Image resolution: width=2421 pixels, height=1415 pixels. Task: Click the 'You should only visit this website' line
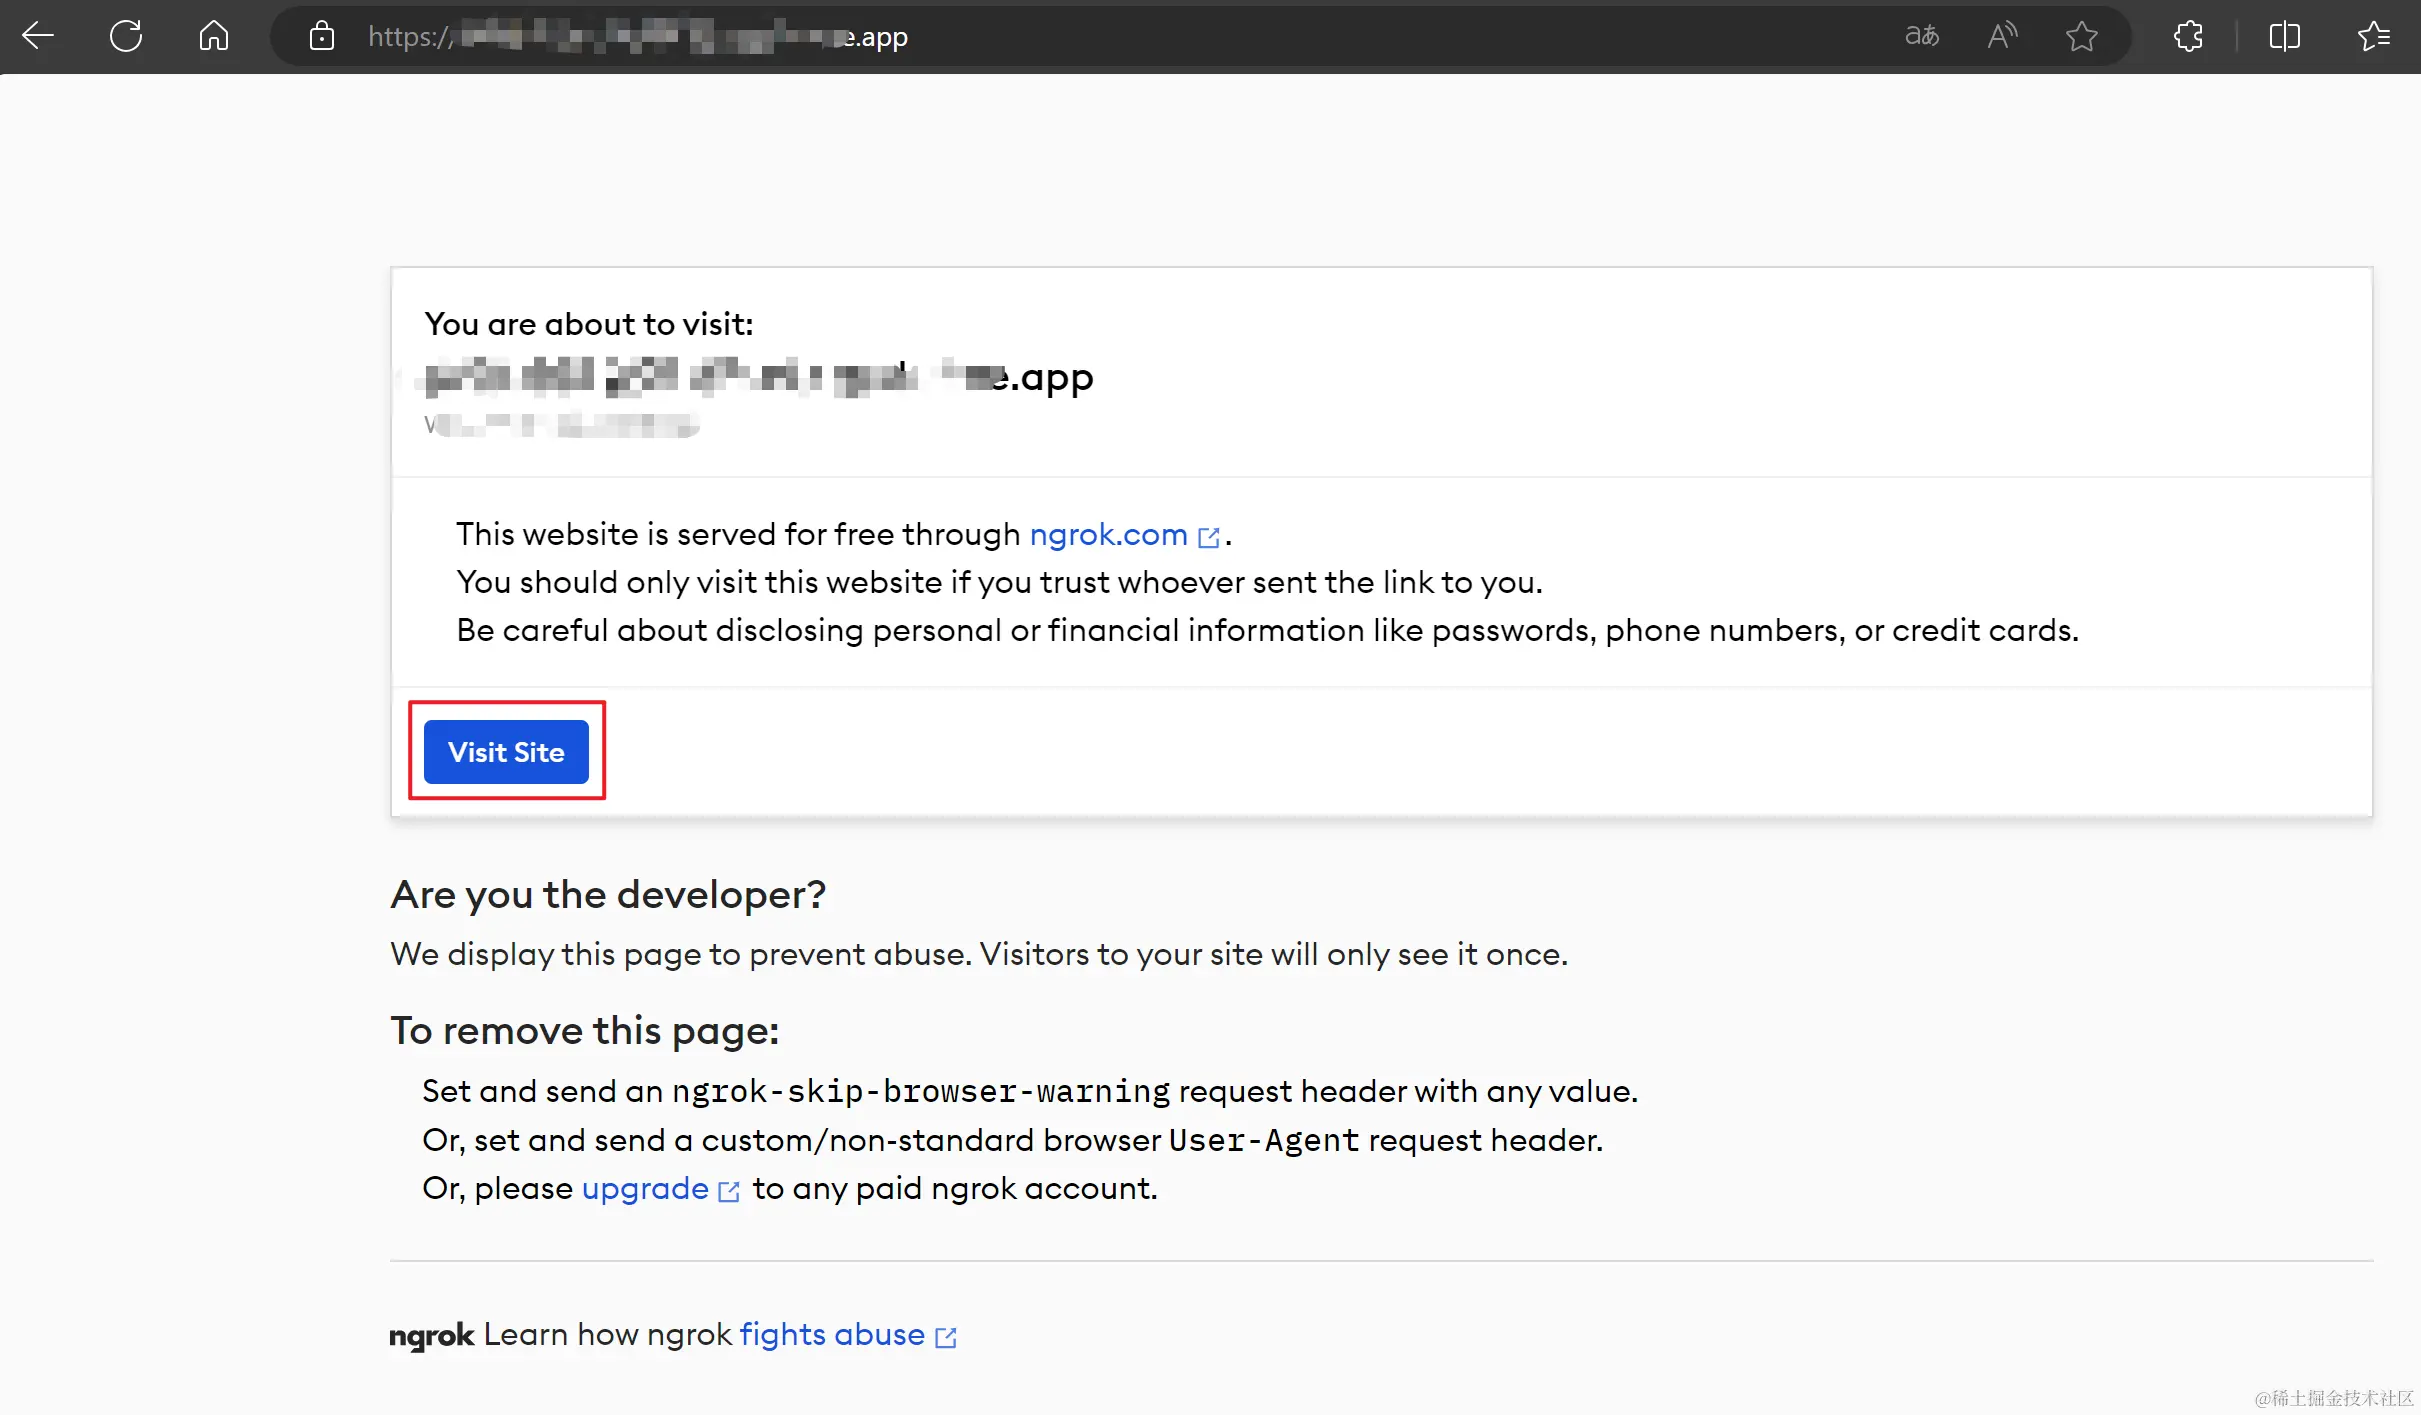coord(999,582)
